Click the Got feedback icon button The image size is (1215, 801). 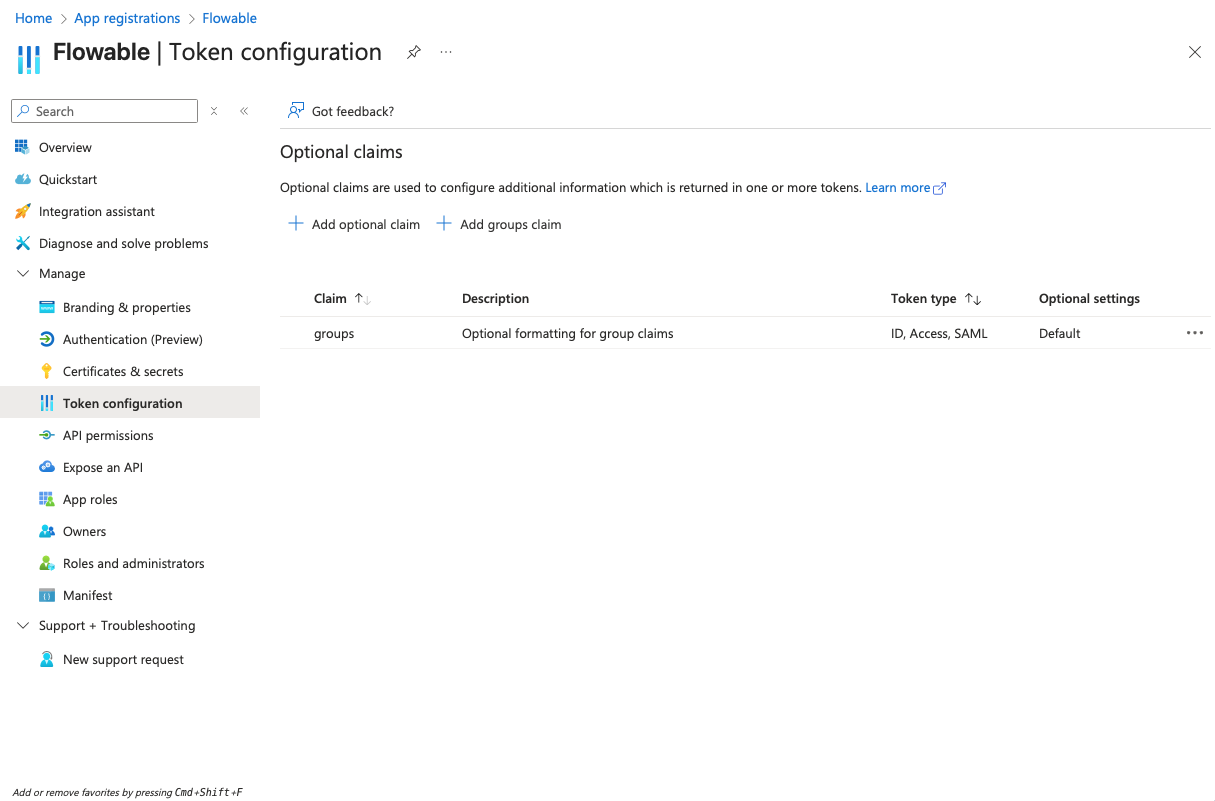[x=296, y=111]
